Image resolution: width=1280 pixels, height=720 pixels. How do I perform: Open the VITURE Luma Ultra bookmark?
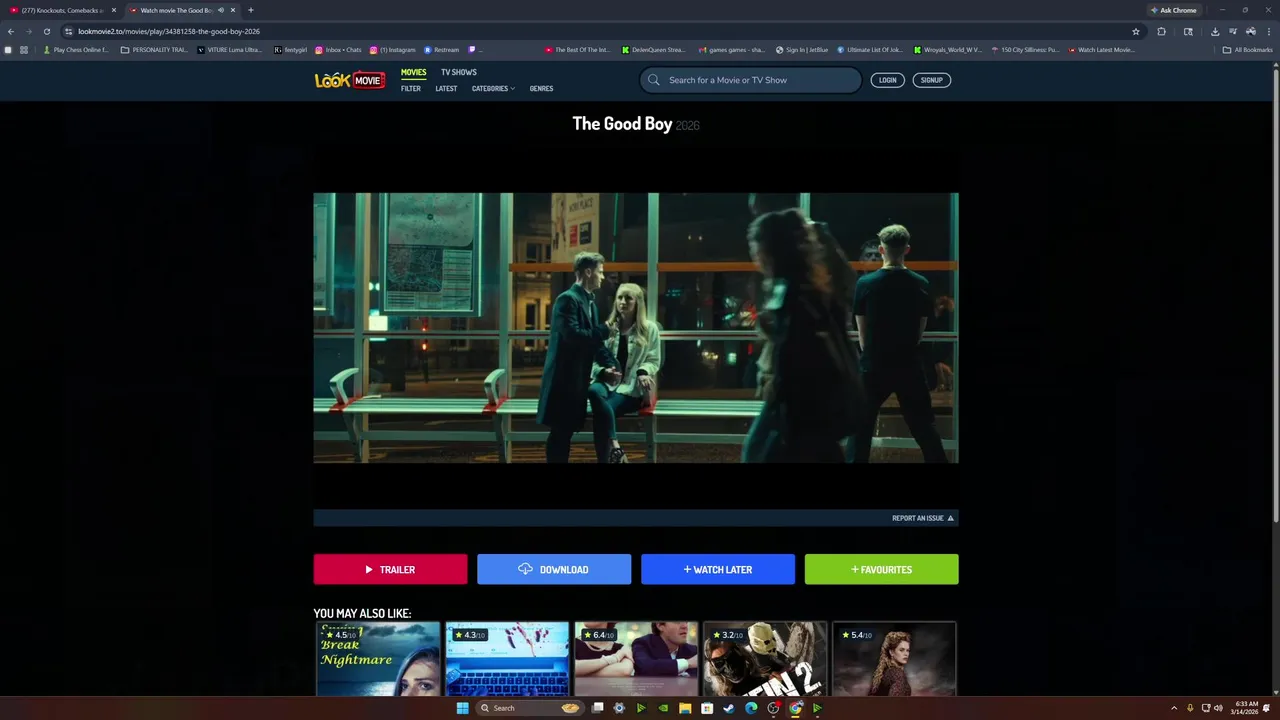(230, 49)
